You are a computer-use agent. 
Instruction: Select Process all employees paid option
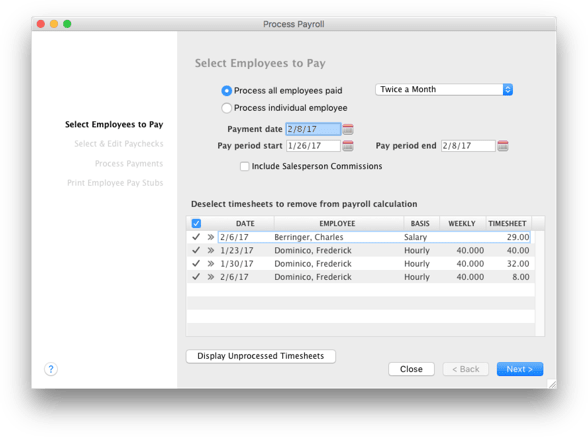point(226,91)
